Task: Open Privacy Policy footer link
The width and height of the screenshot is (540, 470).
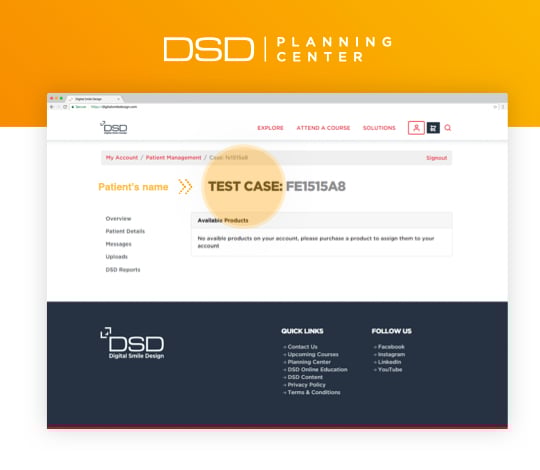Action: [307, 385]
